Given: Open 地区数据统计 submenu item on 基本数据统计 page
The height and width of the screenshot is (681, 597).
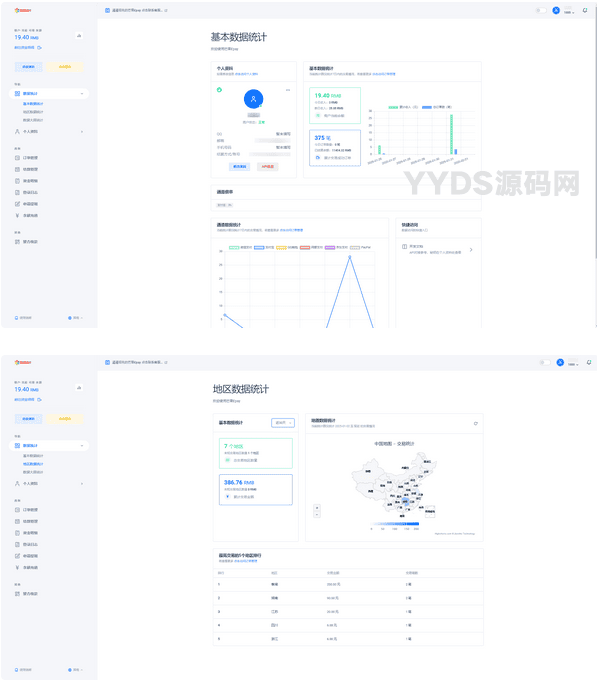Looking at the screenshot, I should click(33, 112).
